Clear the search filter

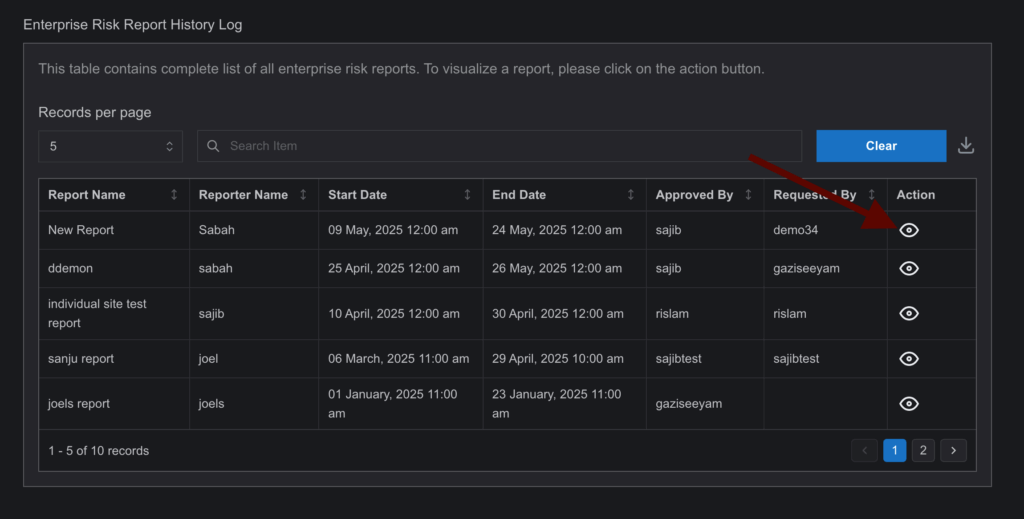[881, 146]
